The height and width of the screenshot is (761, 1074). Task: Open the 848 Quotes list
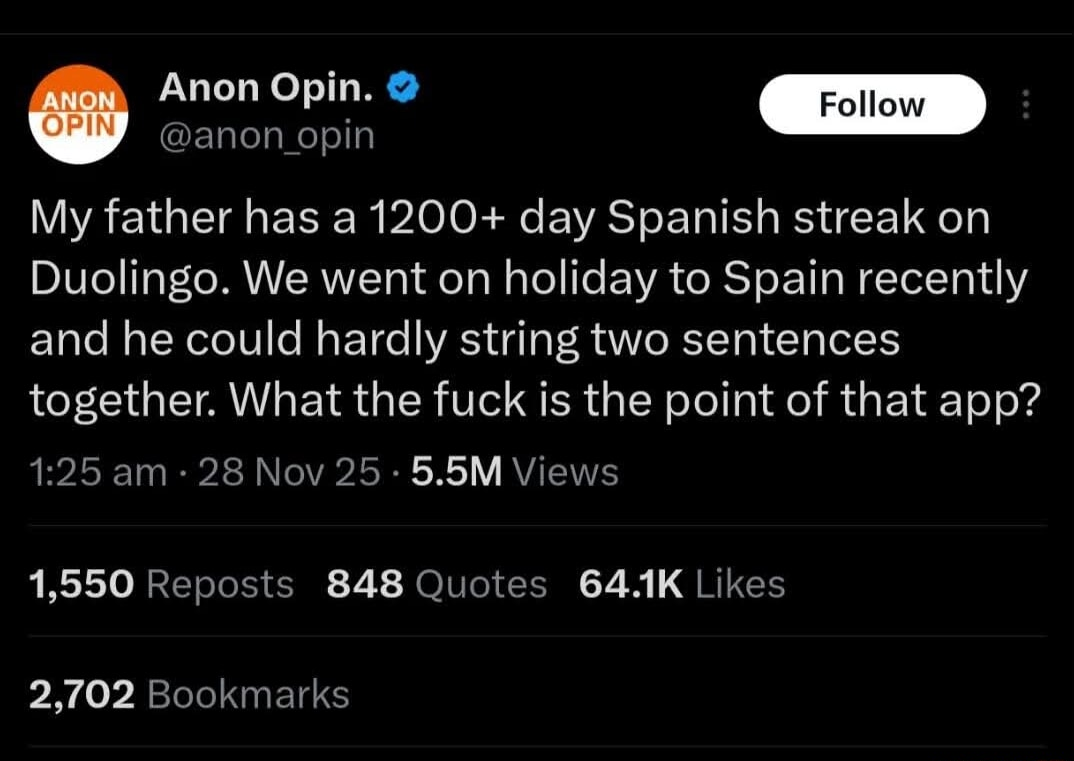point(437,584)
